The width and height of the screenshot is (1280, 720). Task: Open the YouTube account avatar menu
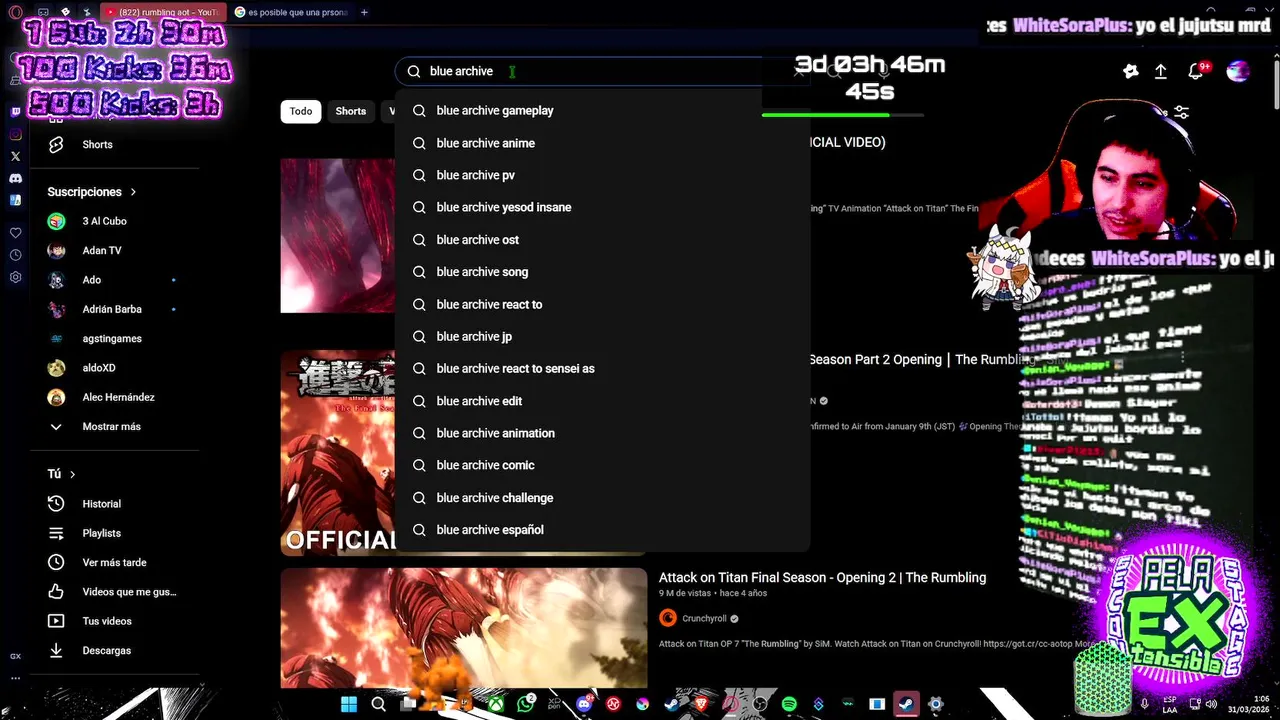tap(1238, 71)
